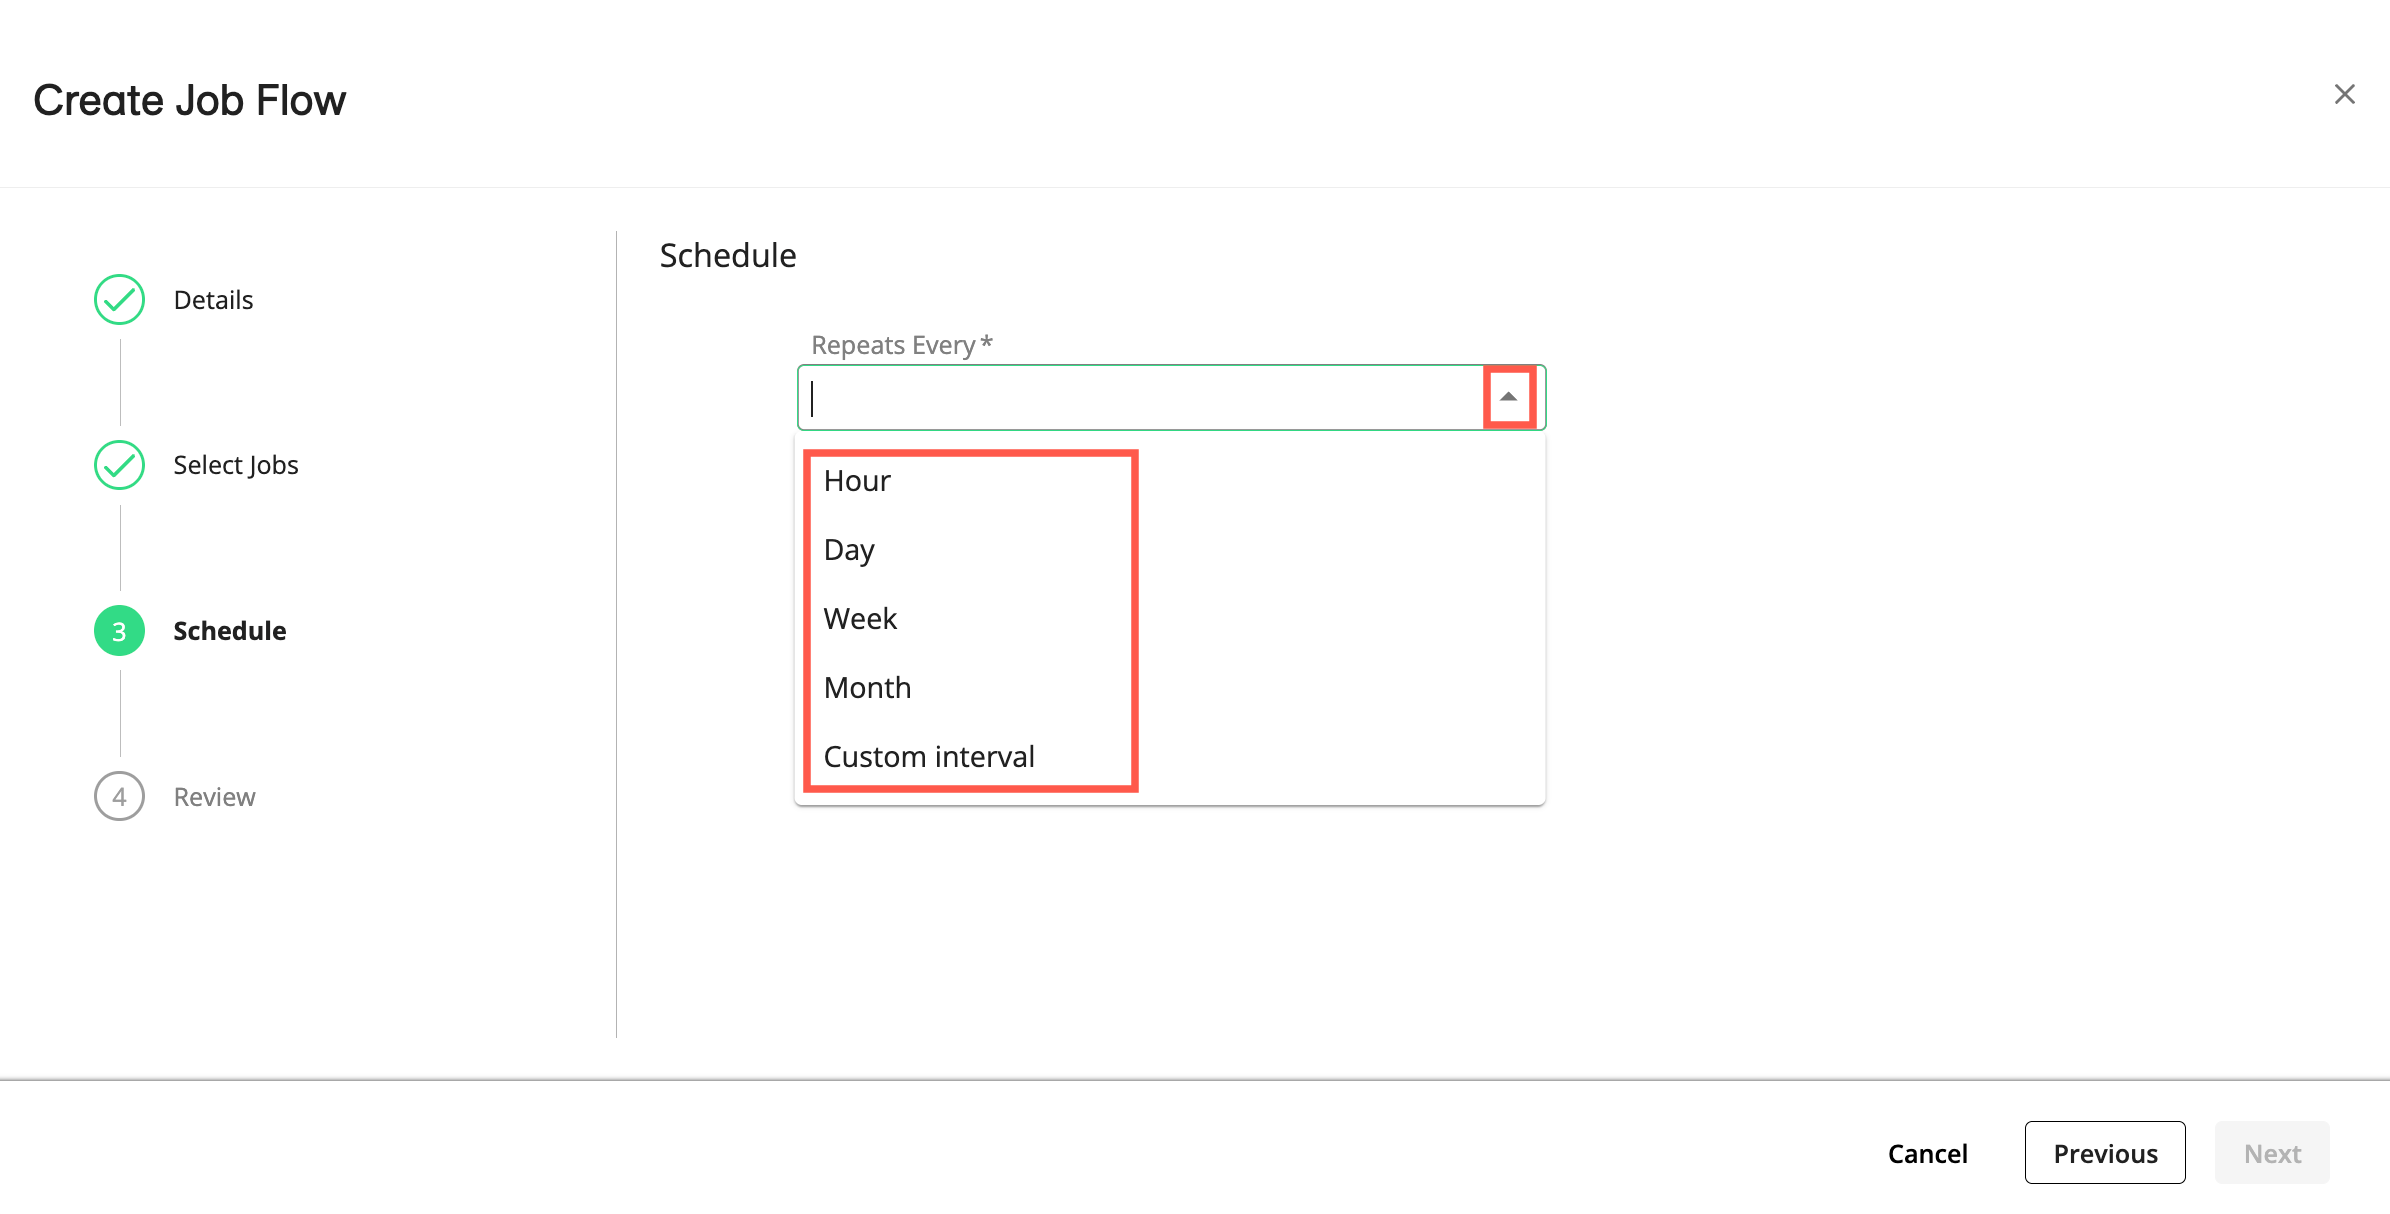Open the Schedule step

[x=229, y=631]
